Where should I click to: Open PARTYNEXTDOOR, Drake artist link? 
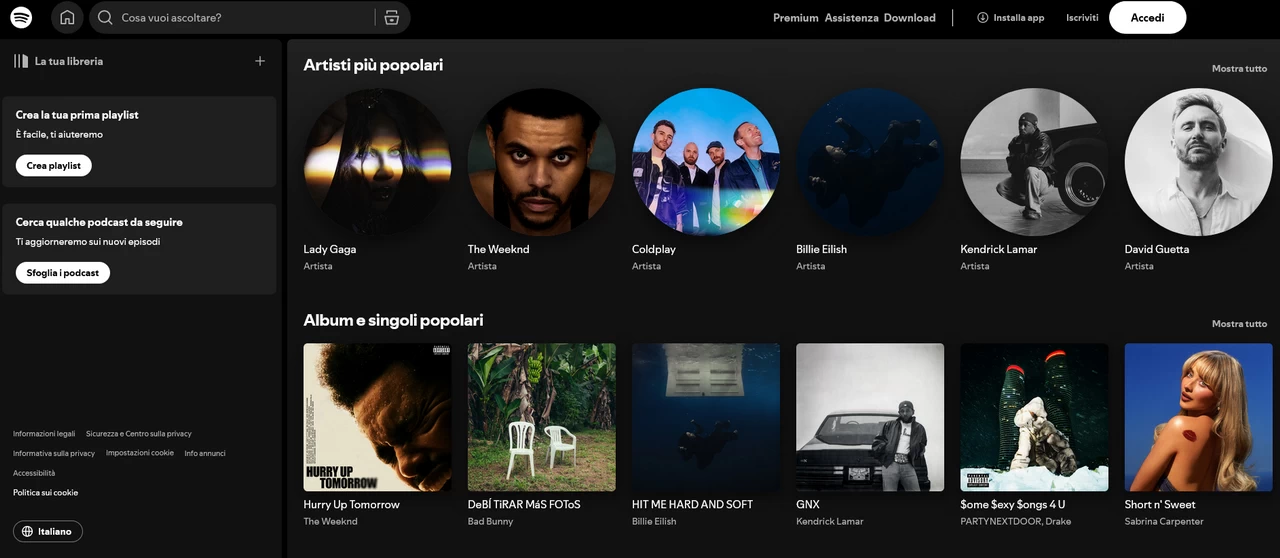pyautogui.click(x=1015, y=521)
